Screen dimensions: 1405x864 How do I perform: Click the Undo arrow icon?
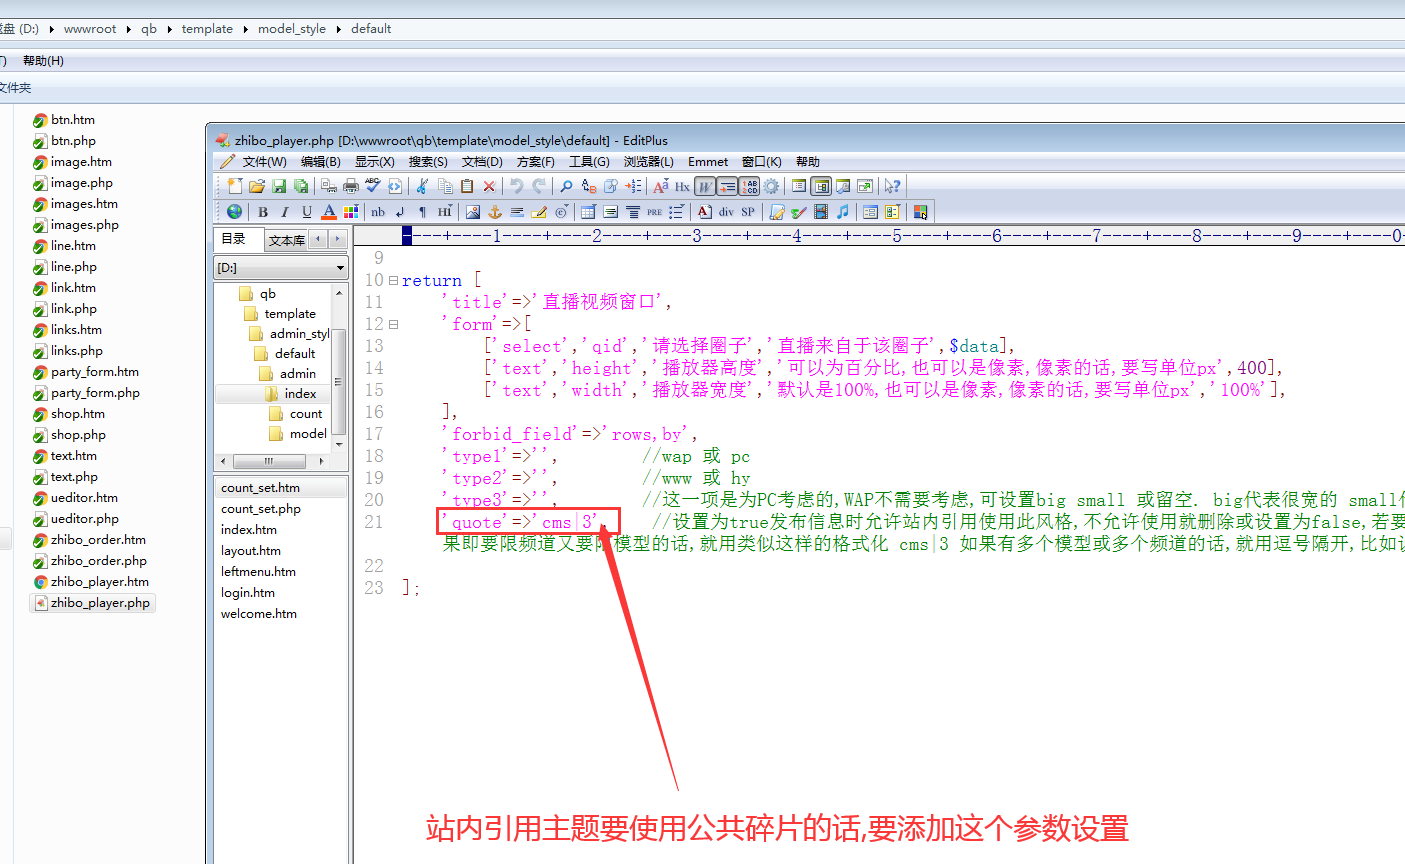click(x=517, y=186)
